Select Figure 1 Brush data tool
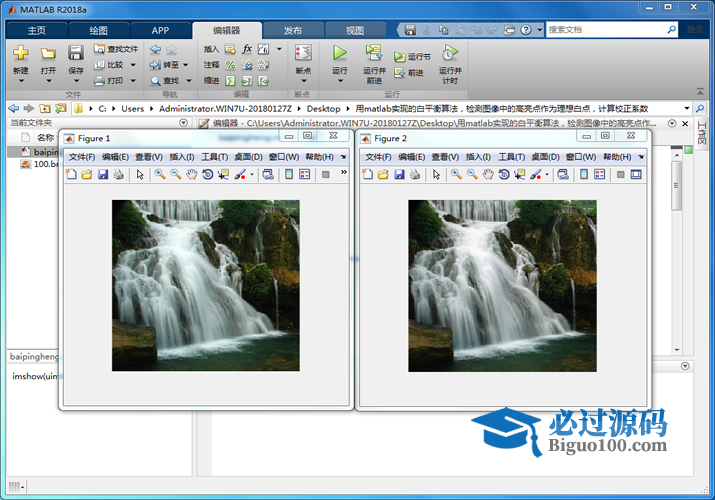 (240, 174)
